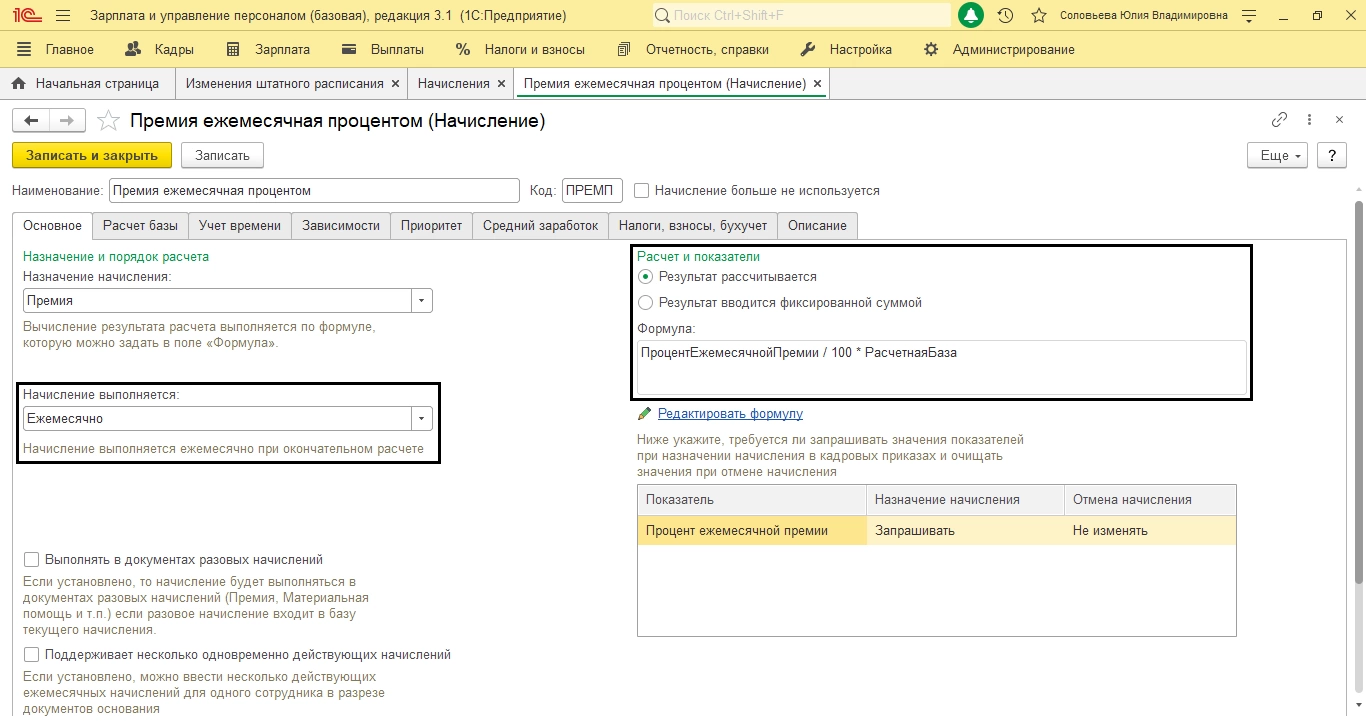Open history clock icon
This screenshot has width=1366, height=728.
click(x=1006, y=16)
